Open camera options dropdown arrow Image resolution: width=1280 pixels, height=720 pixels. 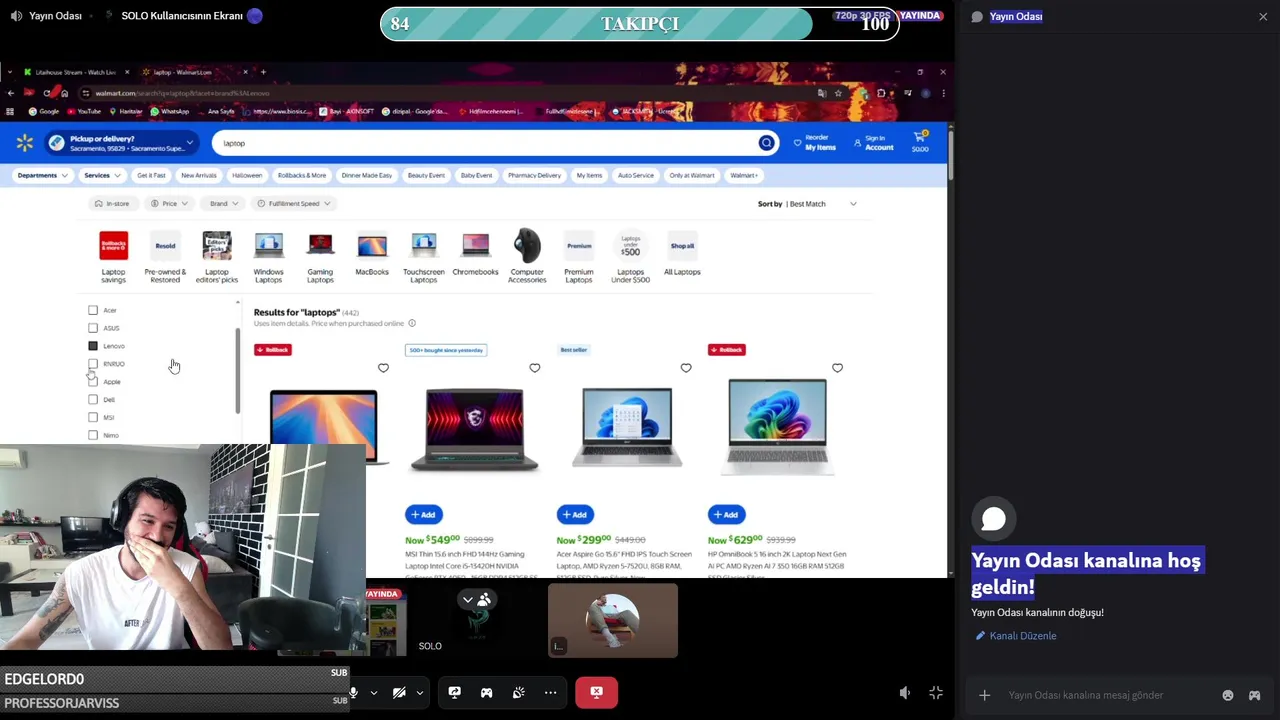[x=420, y=692]
